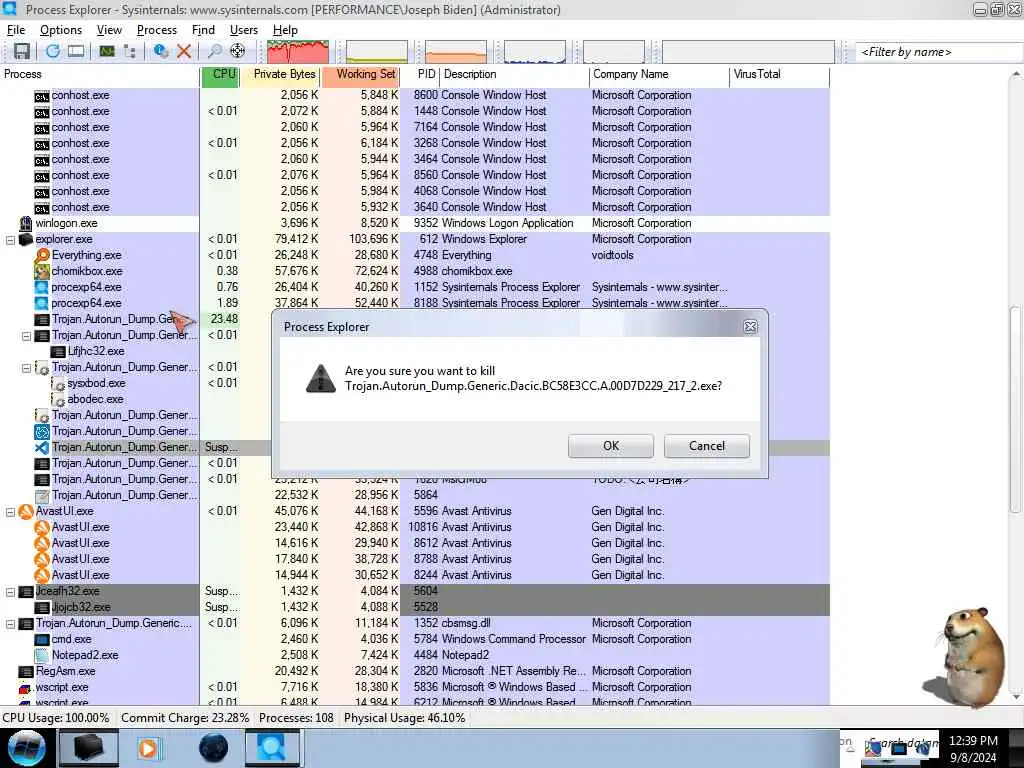Select the winlogon.exe process icon
Image resolution: width=1024 pixels, height=768 pixels.
[x=25, y=223]
